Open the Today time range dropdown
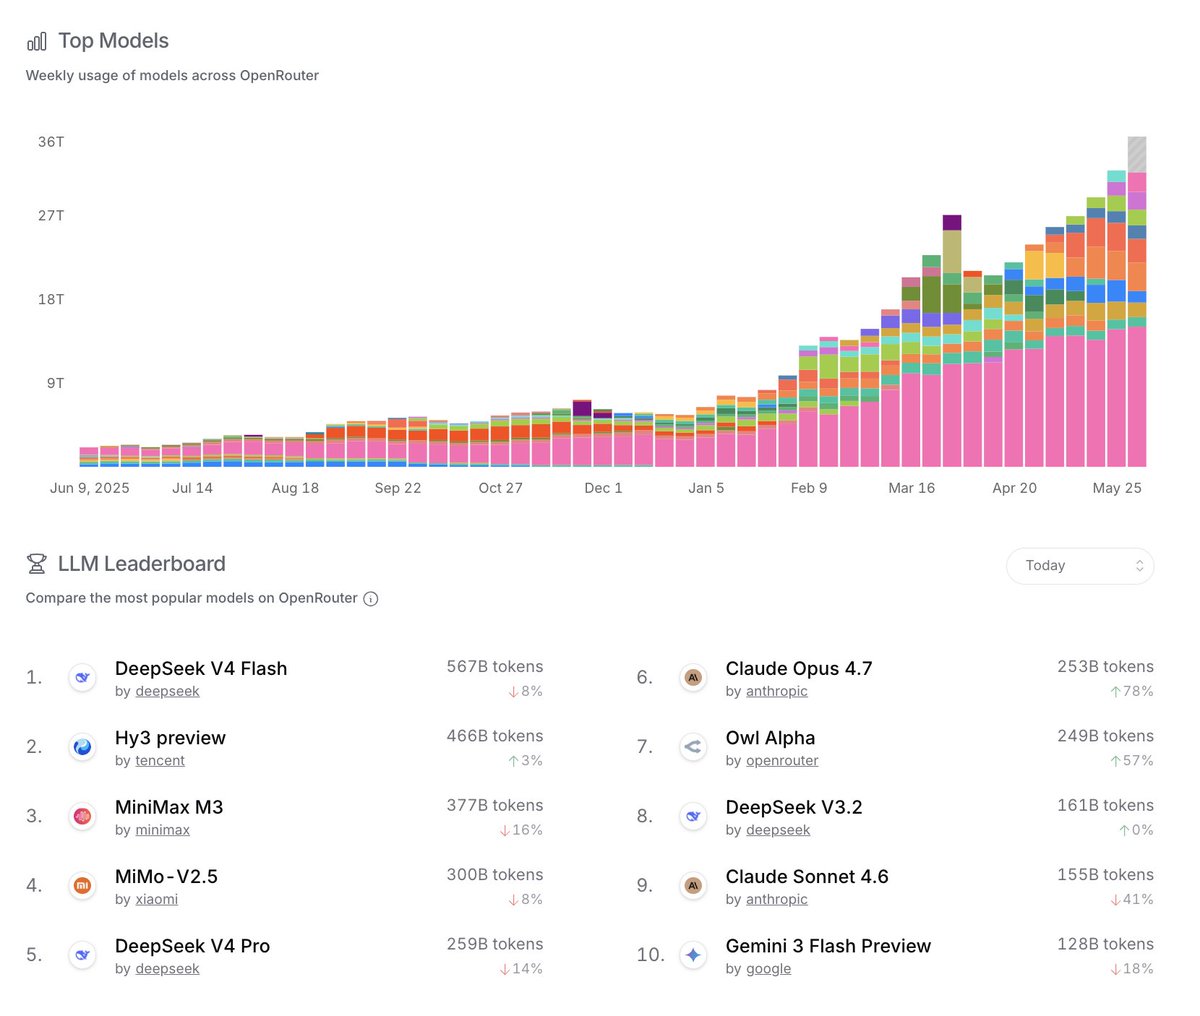Image resolution: width=1200 pixels, height=1016 pixels. (1080, 566)
